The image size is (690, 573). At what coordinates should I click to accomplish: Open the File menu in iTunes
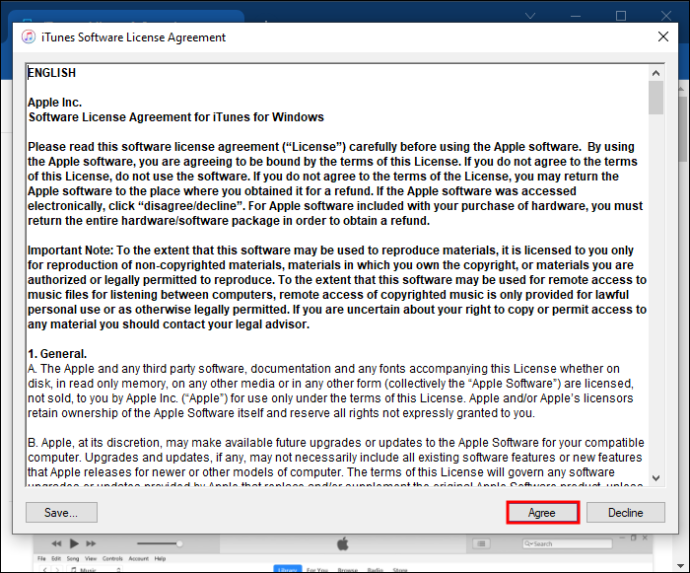pyautogui.click(x=41, y=558)
